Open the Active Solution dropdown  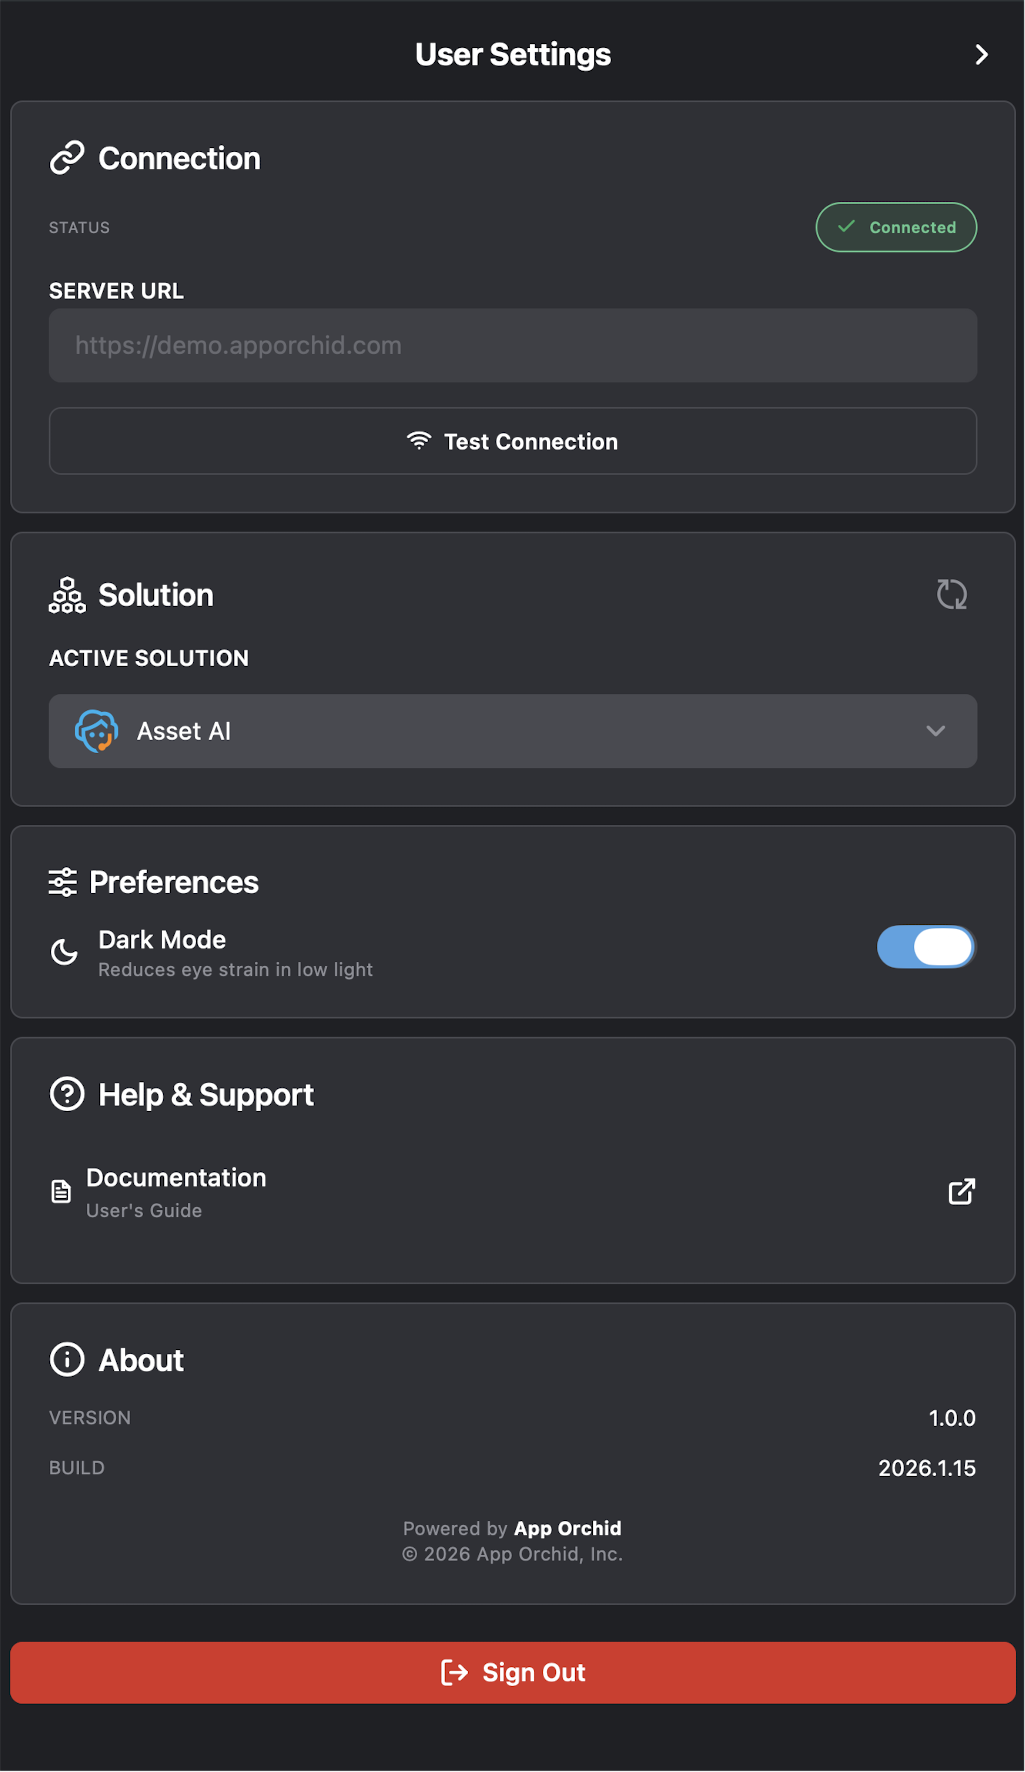pyautogui.click(x=512, y=731)
